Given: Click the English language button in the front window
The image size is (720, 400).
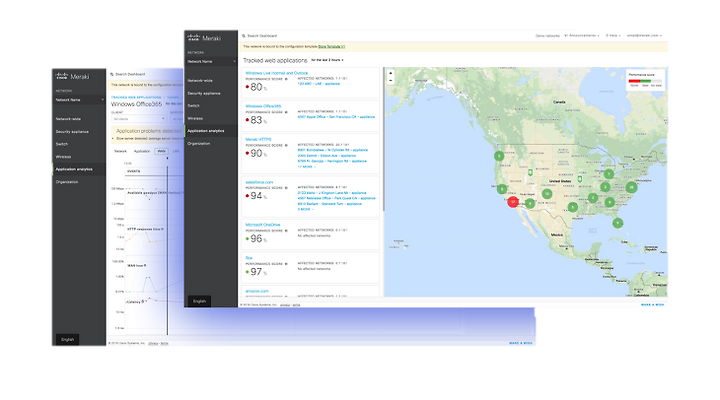Looking at the screenshot, I should (199, 301).
